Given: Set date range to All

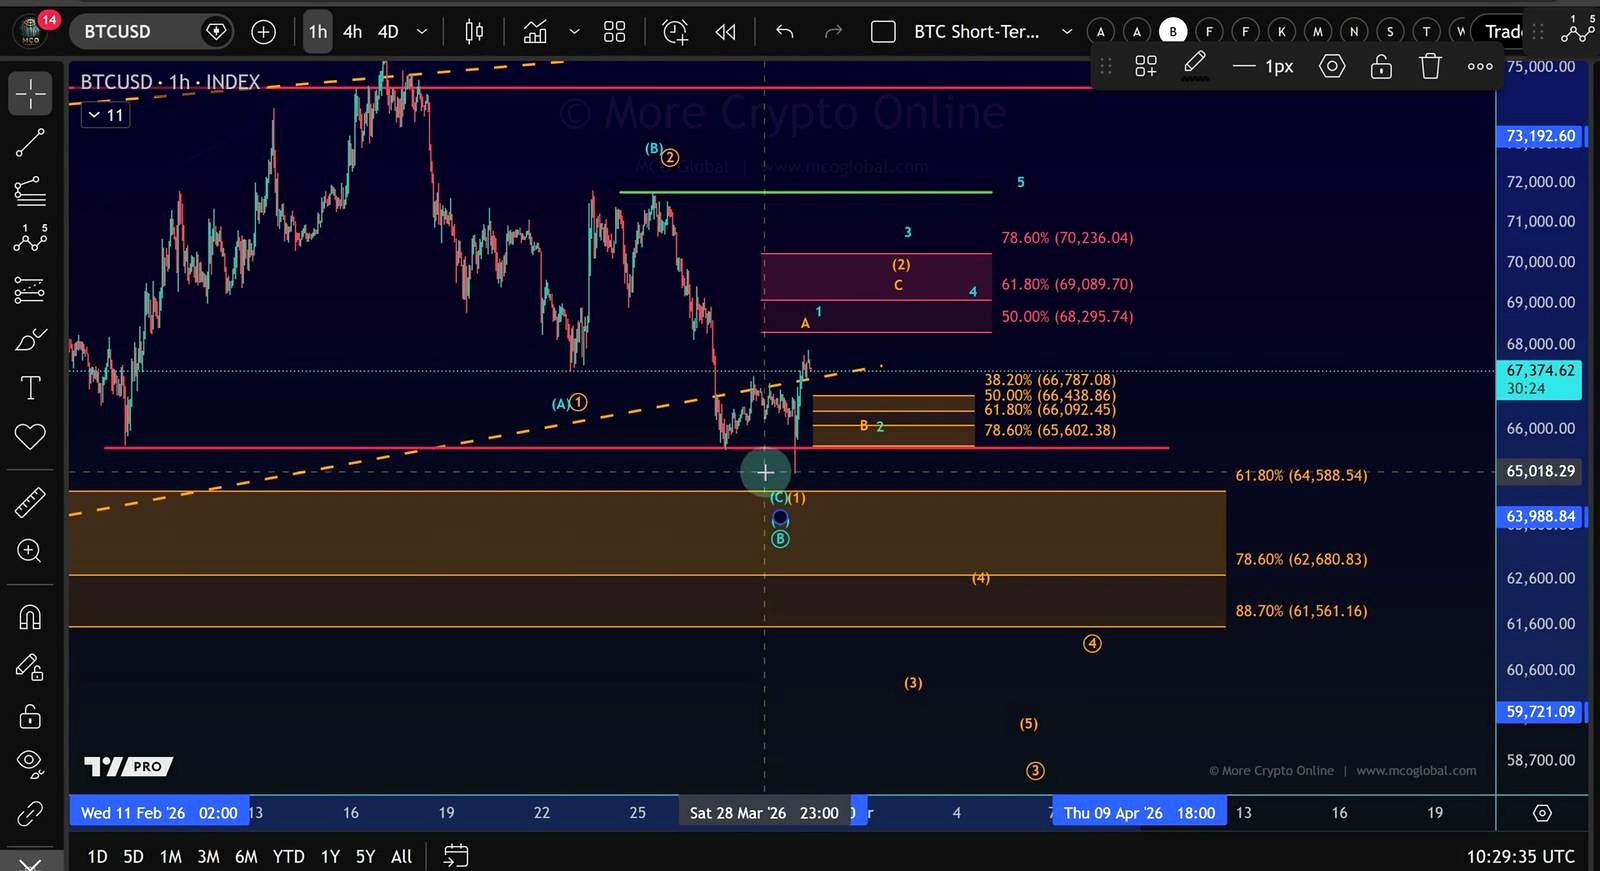Looking at the screenshot, I should 401,856.
